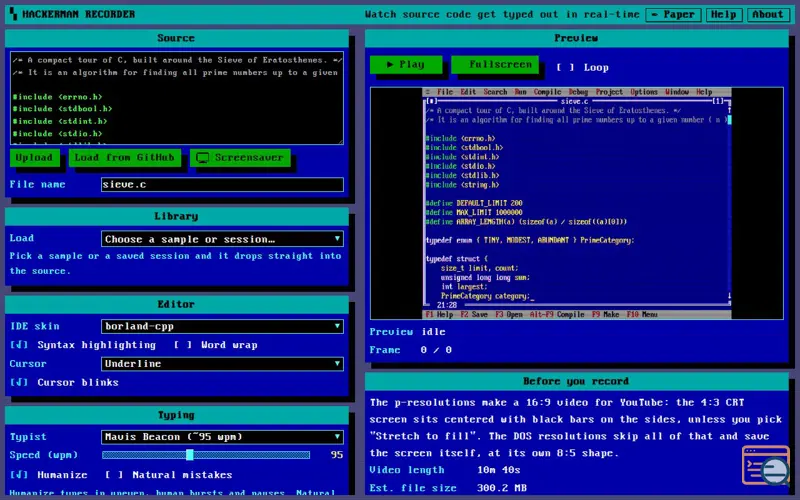
Task: Click the Est. file size value 300.2 MB
Action: 502,488
